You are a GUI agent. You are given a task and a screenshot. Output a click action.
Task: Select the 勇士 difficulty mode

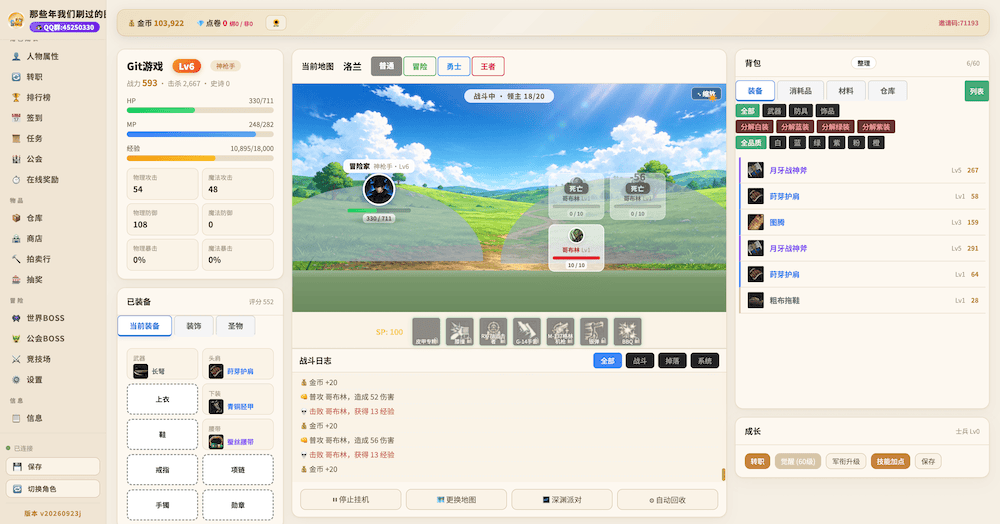(454, 66)
